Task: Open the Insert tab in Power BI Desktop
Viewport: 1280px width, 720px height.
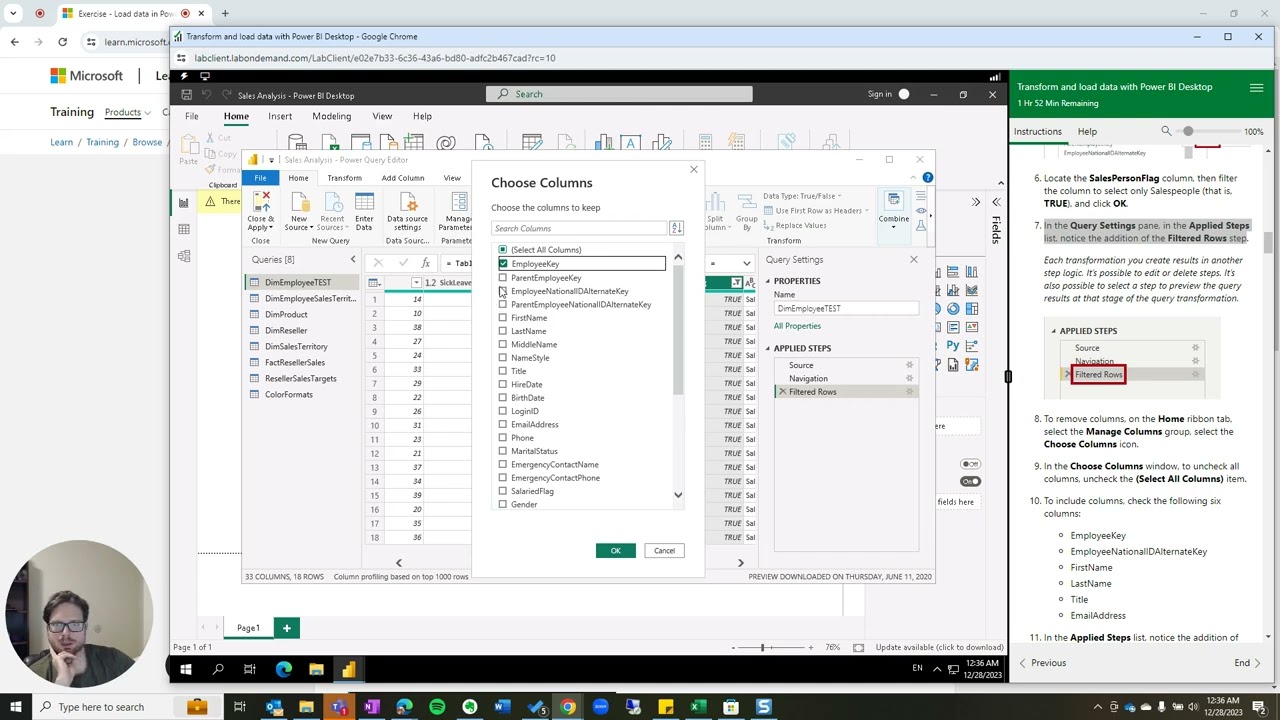Action: (280, 116)
